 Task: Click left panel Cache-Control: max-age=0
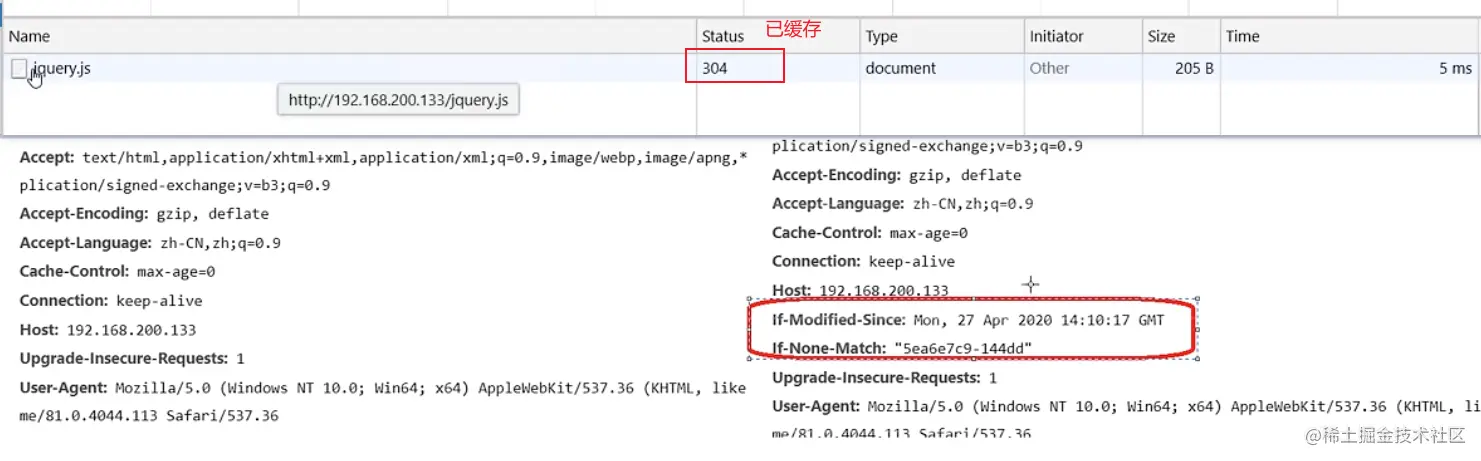tap(117, 271)
